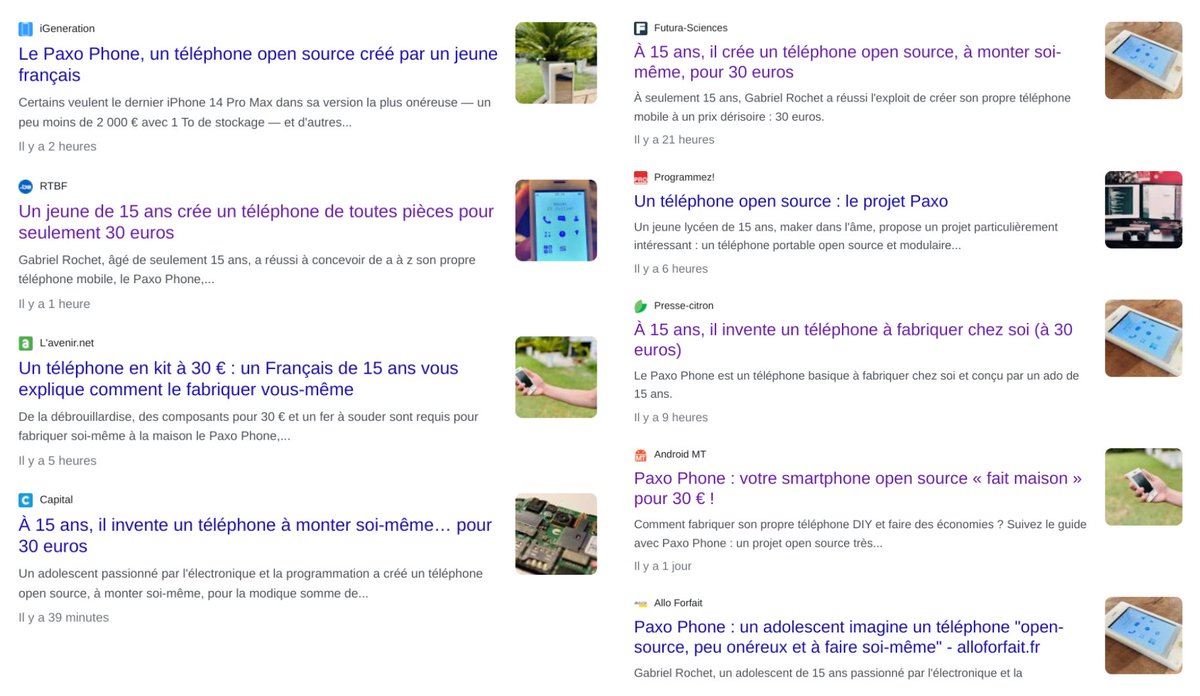The image size is (1200, 696).
Task: Open 'Un téléphone open source : le projet Paxo'
Action: click(791, 201)
